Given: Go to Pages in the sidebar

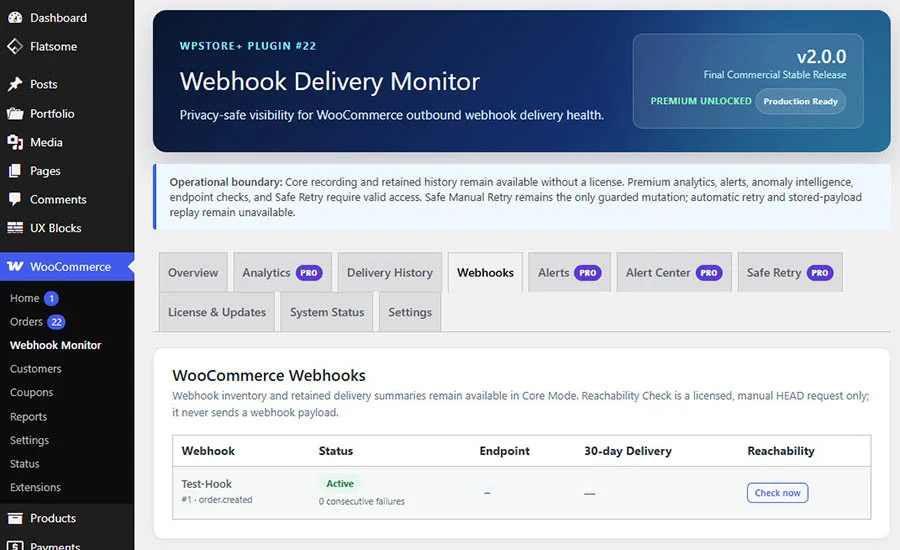Looking at the screenshot, I should 45,171.
